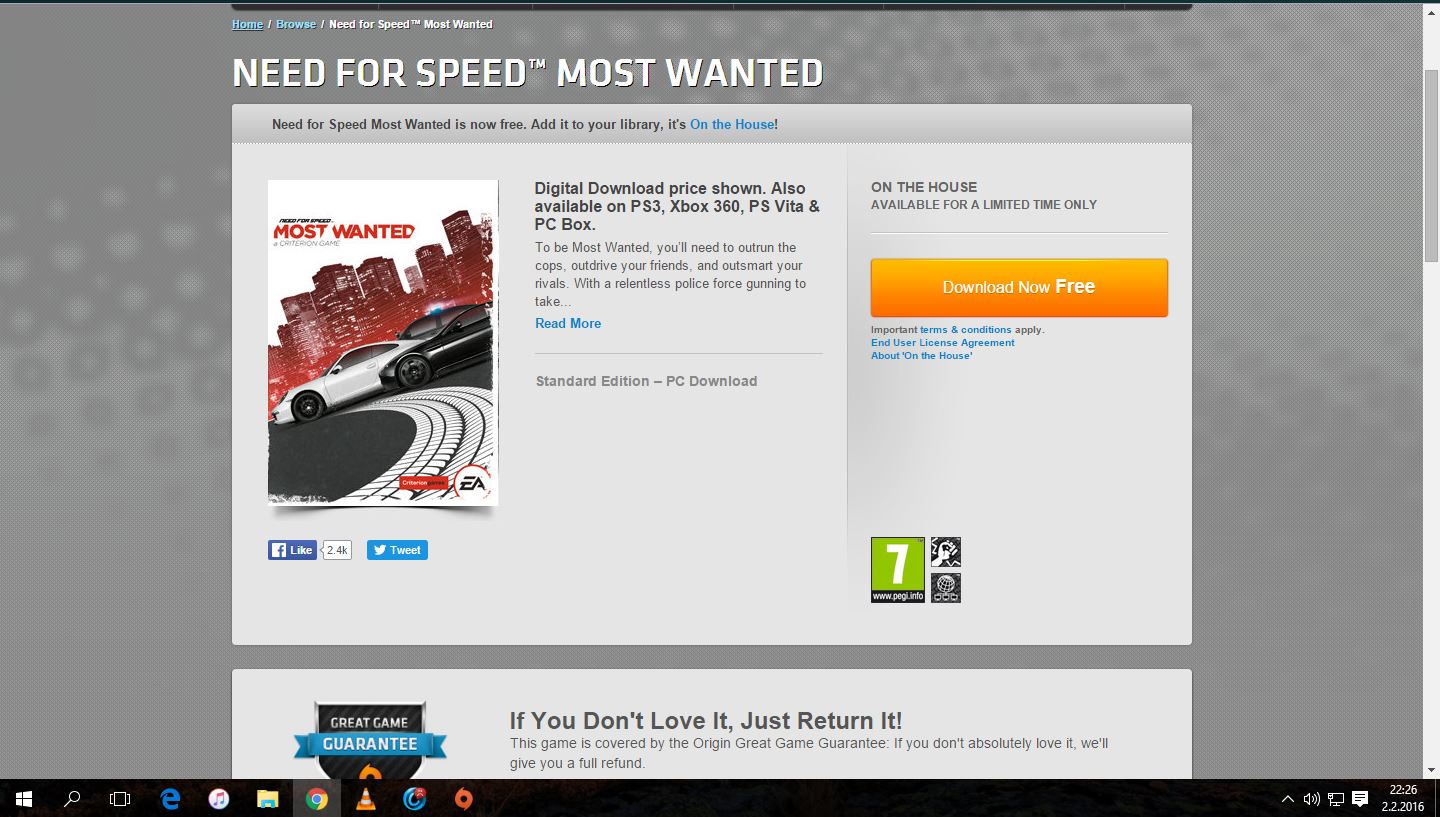This screenshot has width=1440, height=817.
Task: Click the PEGI 7 rating badge
Action: pos(897,570)
